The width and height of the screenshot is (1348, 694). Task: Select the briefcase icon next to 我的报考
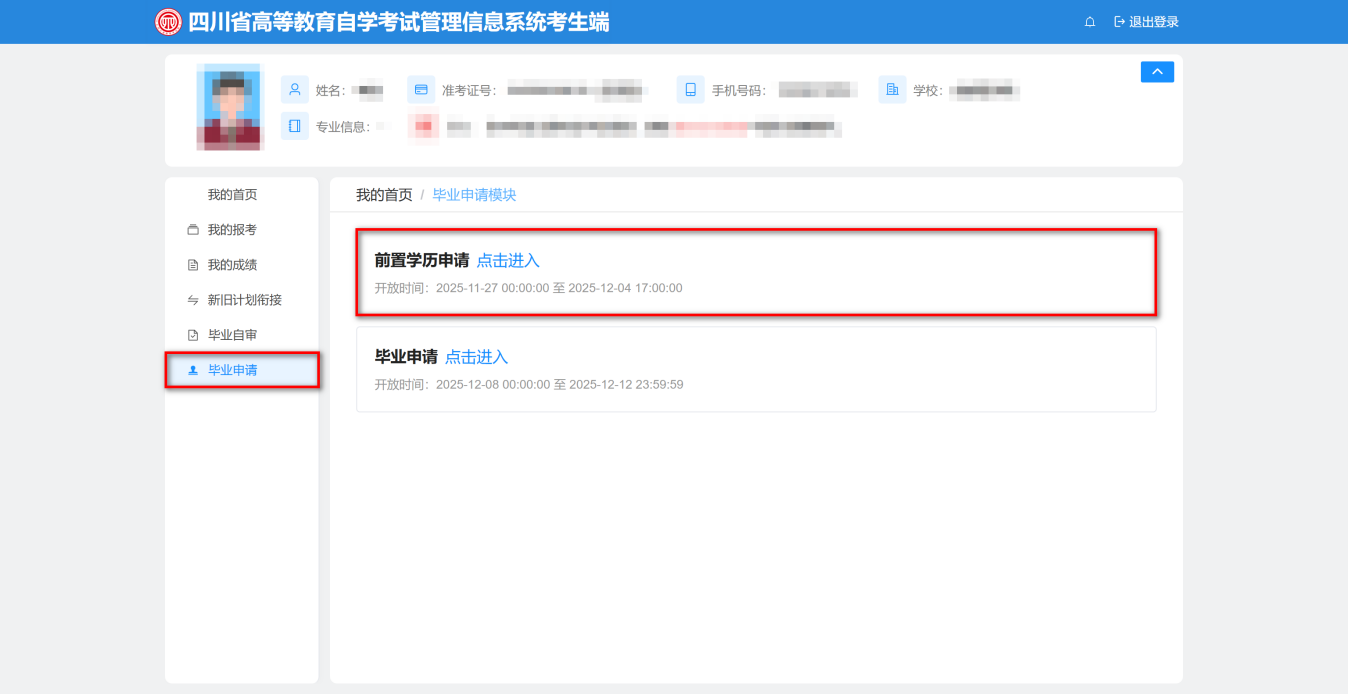pyautogui.click(x=192, y=229)
